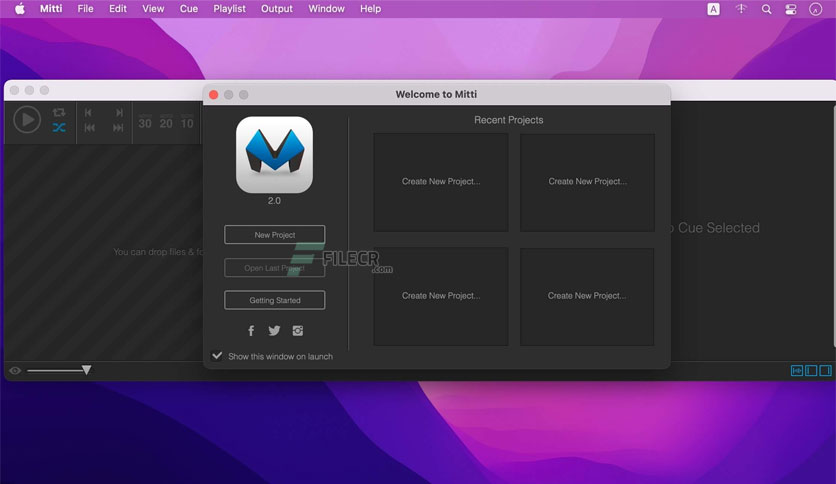Click the 2.0 version label
This screenshot has width=836, height=484.
(274, 201)
